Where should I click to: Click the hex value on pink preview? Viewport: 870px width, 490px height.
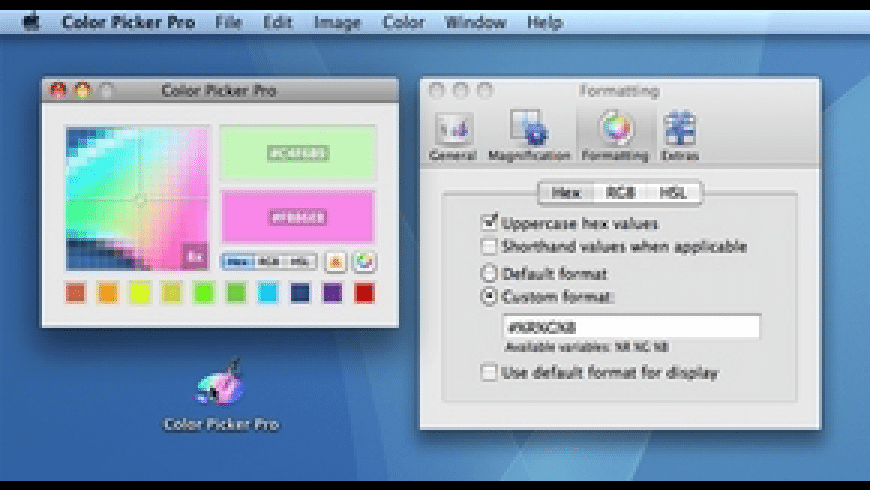pos(299,217)
